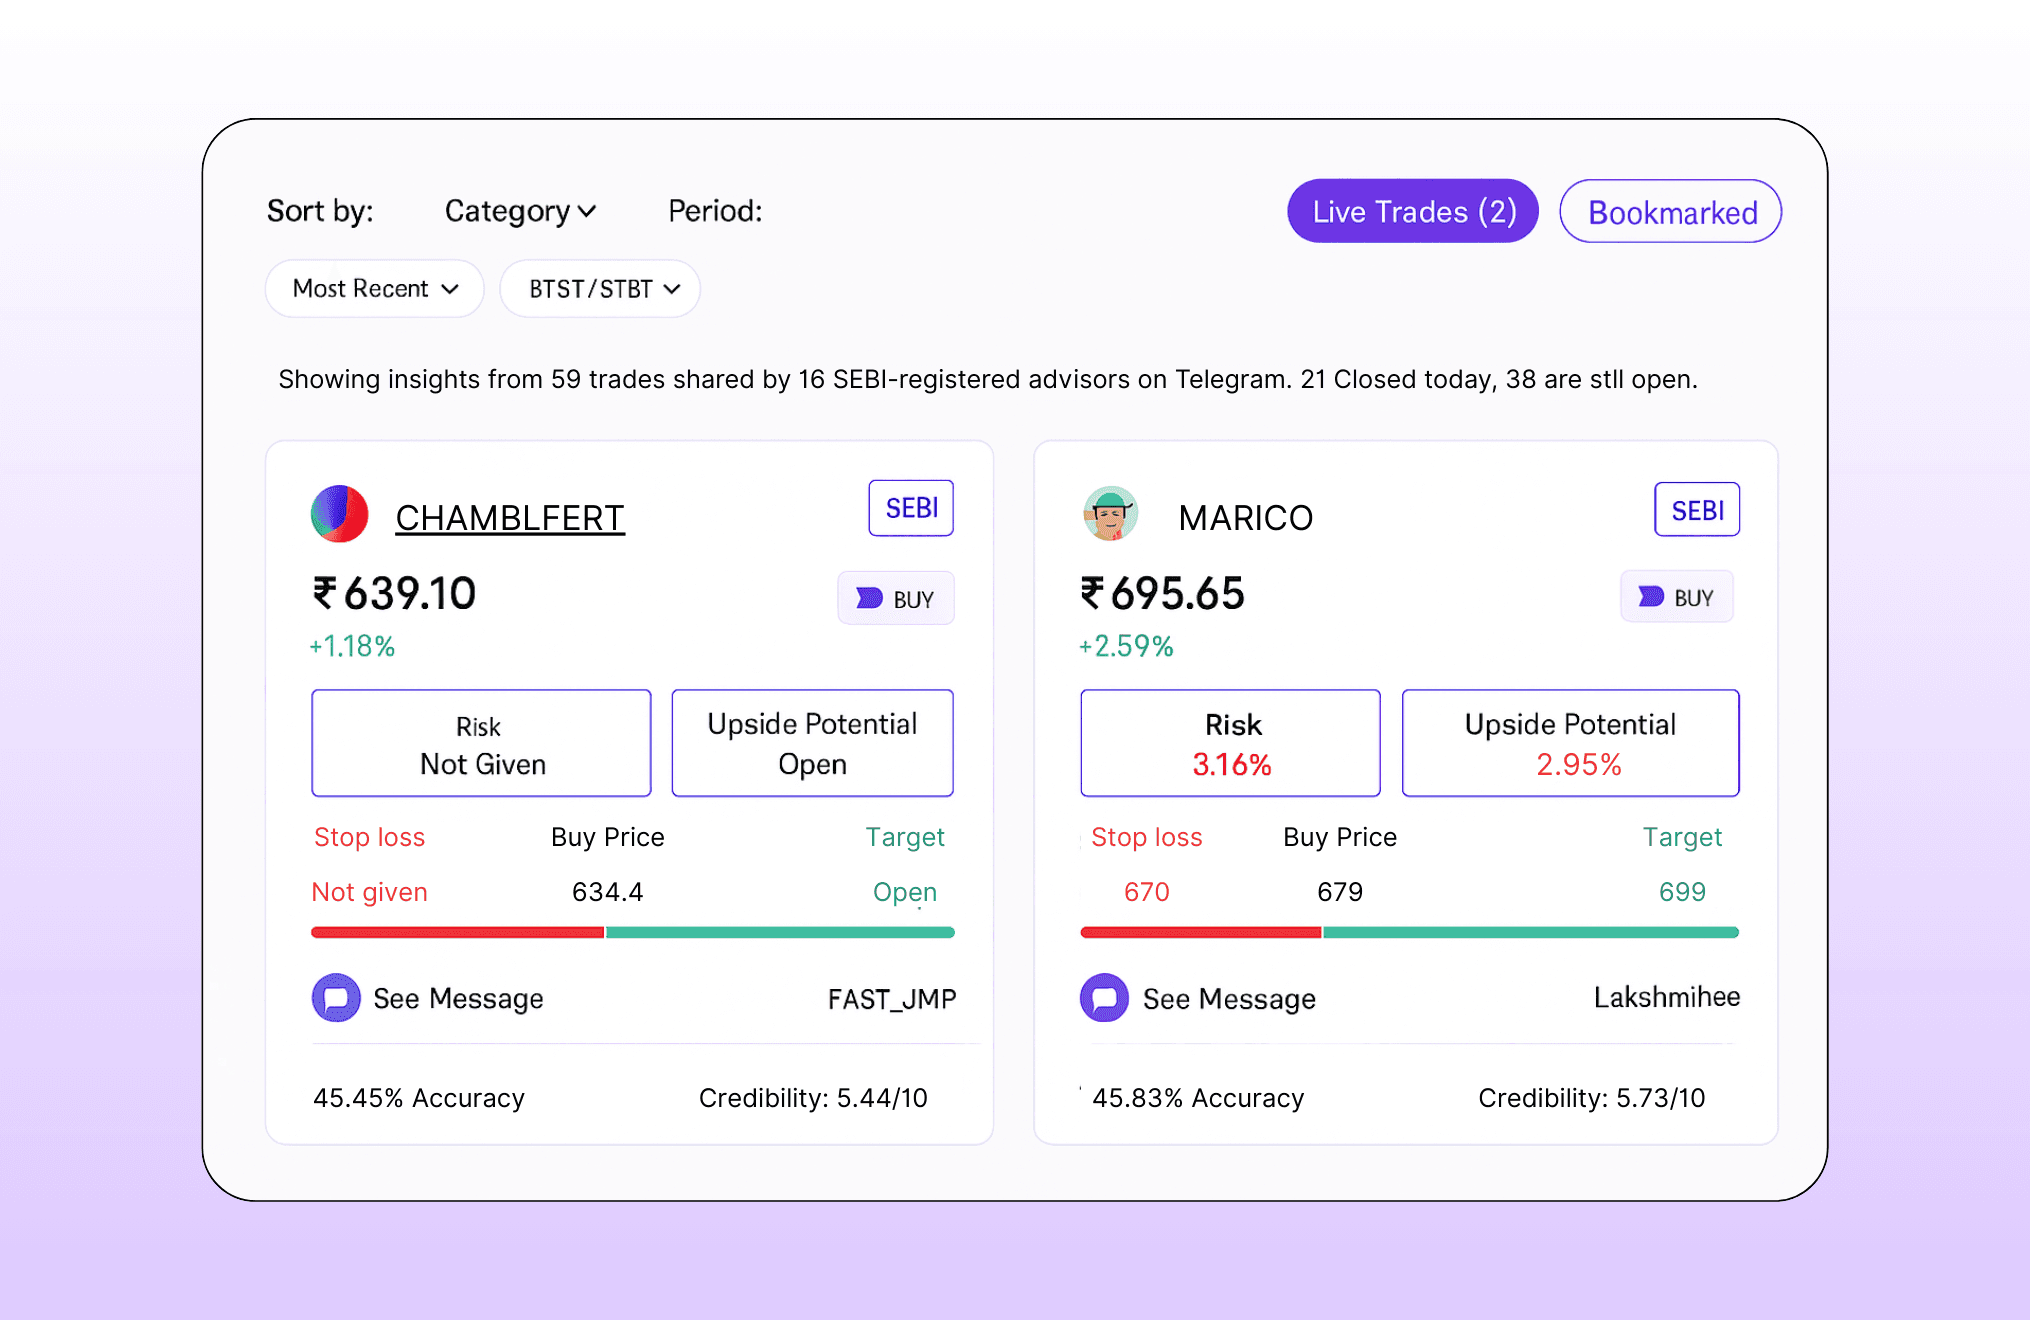This screenshot has height=1320, width=2030.
Task: Click the MARICO advisor avatar icon
Action: [1110, 514]
